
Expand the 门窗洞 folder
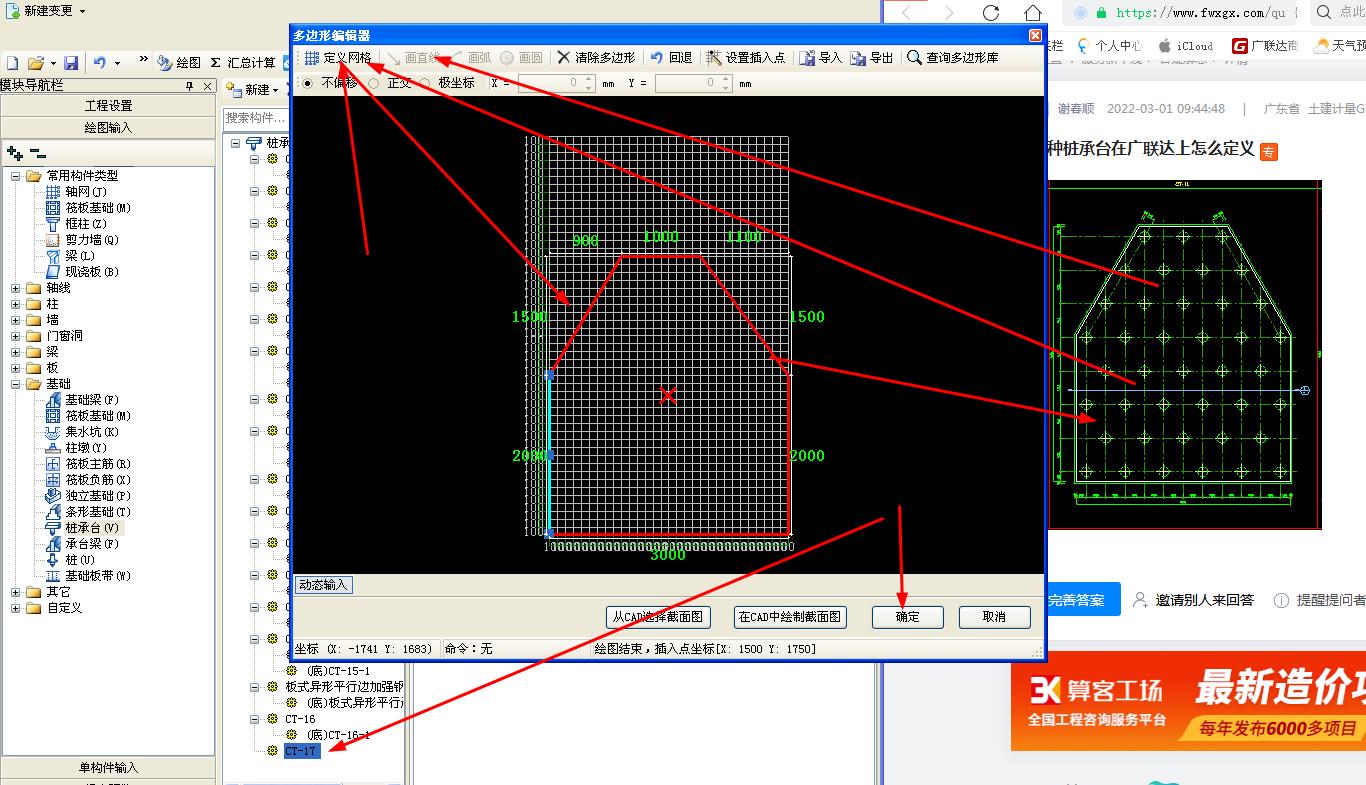(x=16, y=336)
